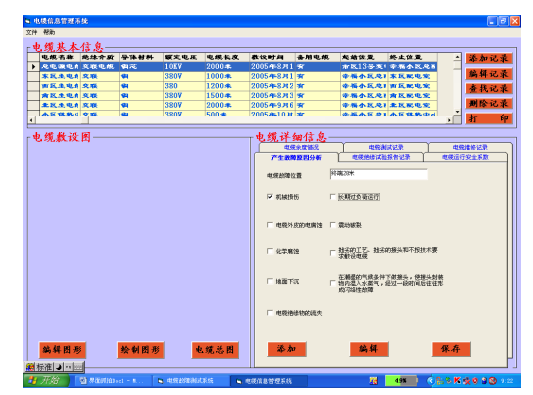Switch to the 电缆测试记录 tab
533x395 pixels.
pyautogui.click(x=386, y=147)
